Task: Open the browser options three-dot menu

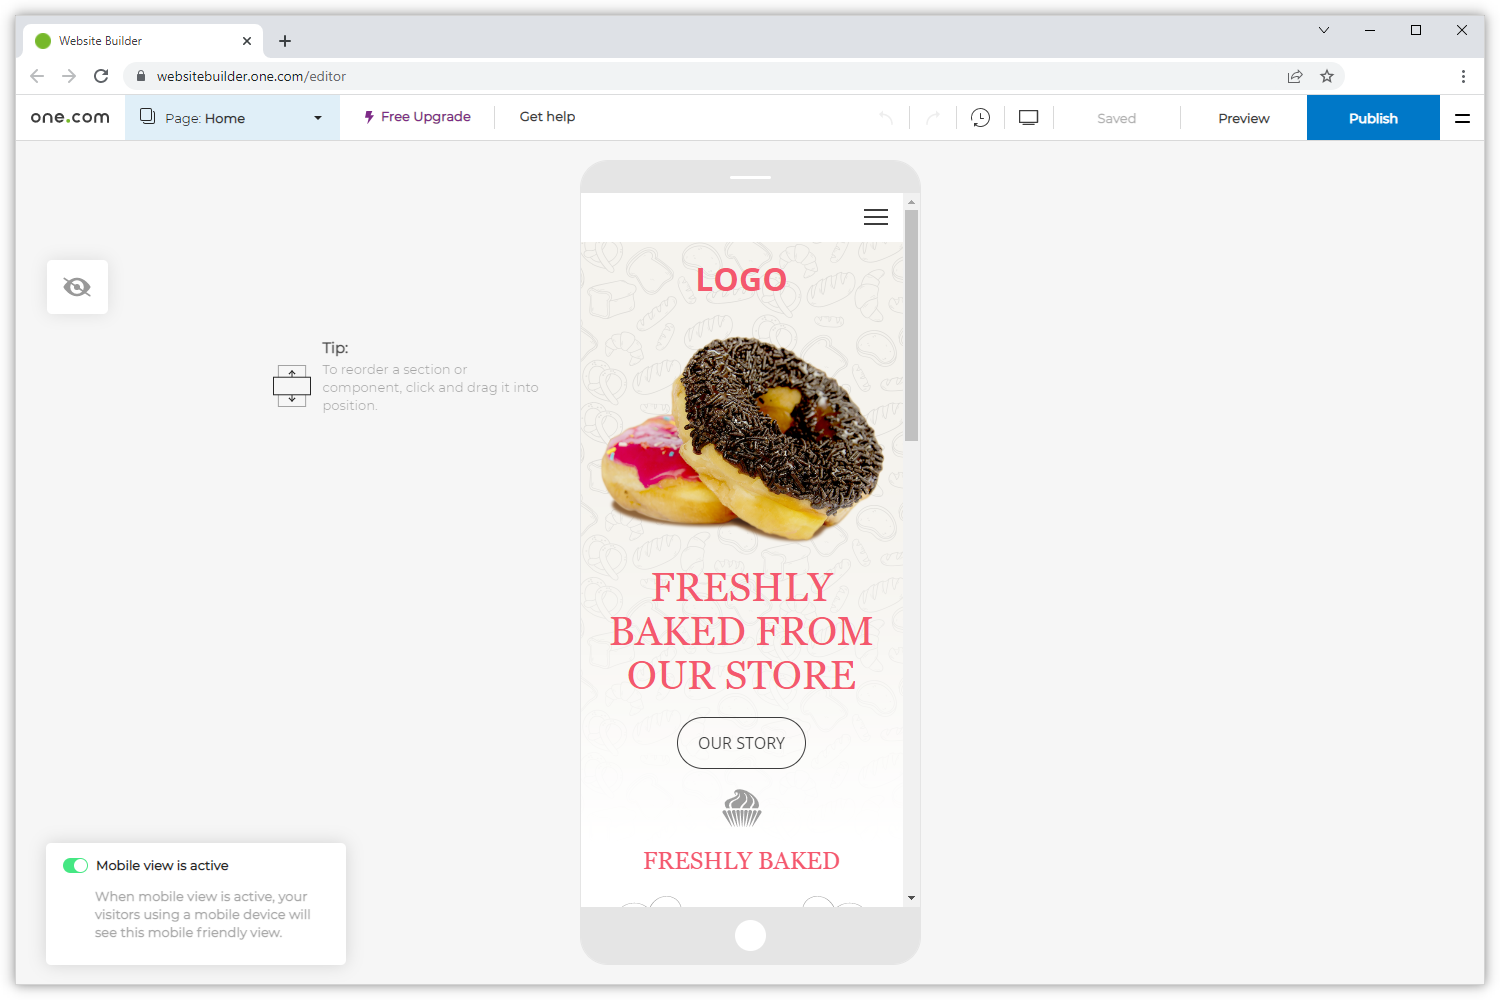Action: pyautogui.click(x=1463, y=76)
